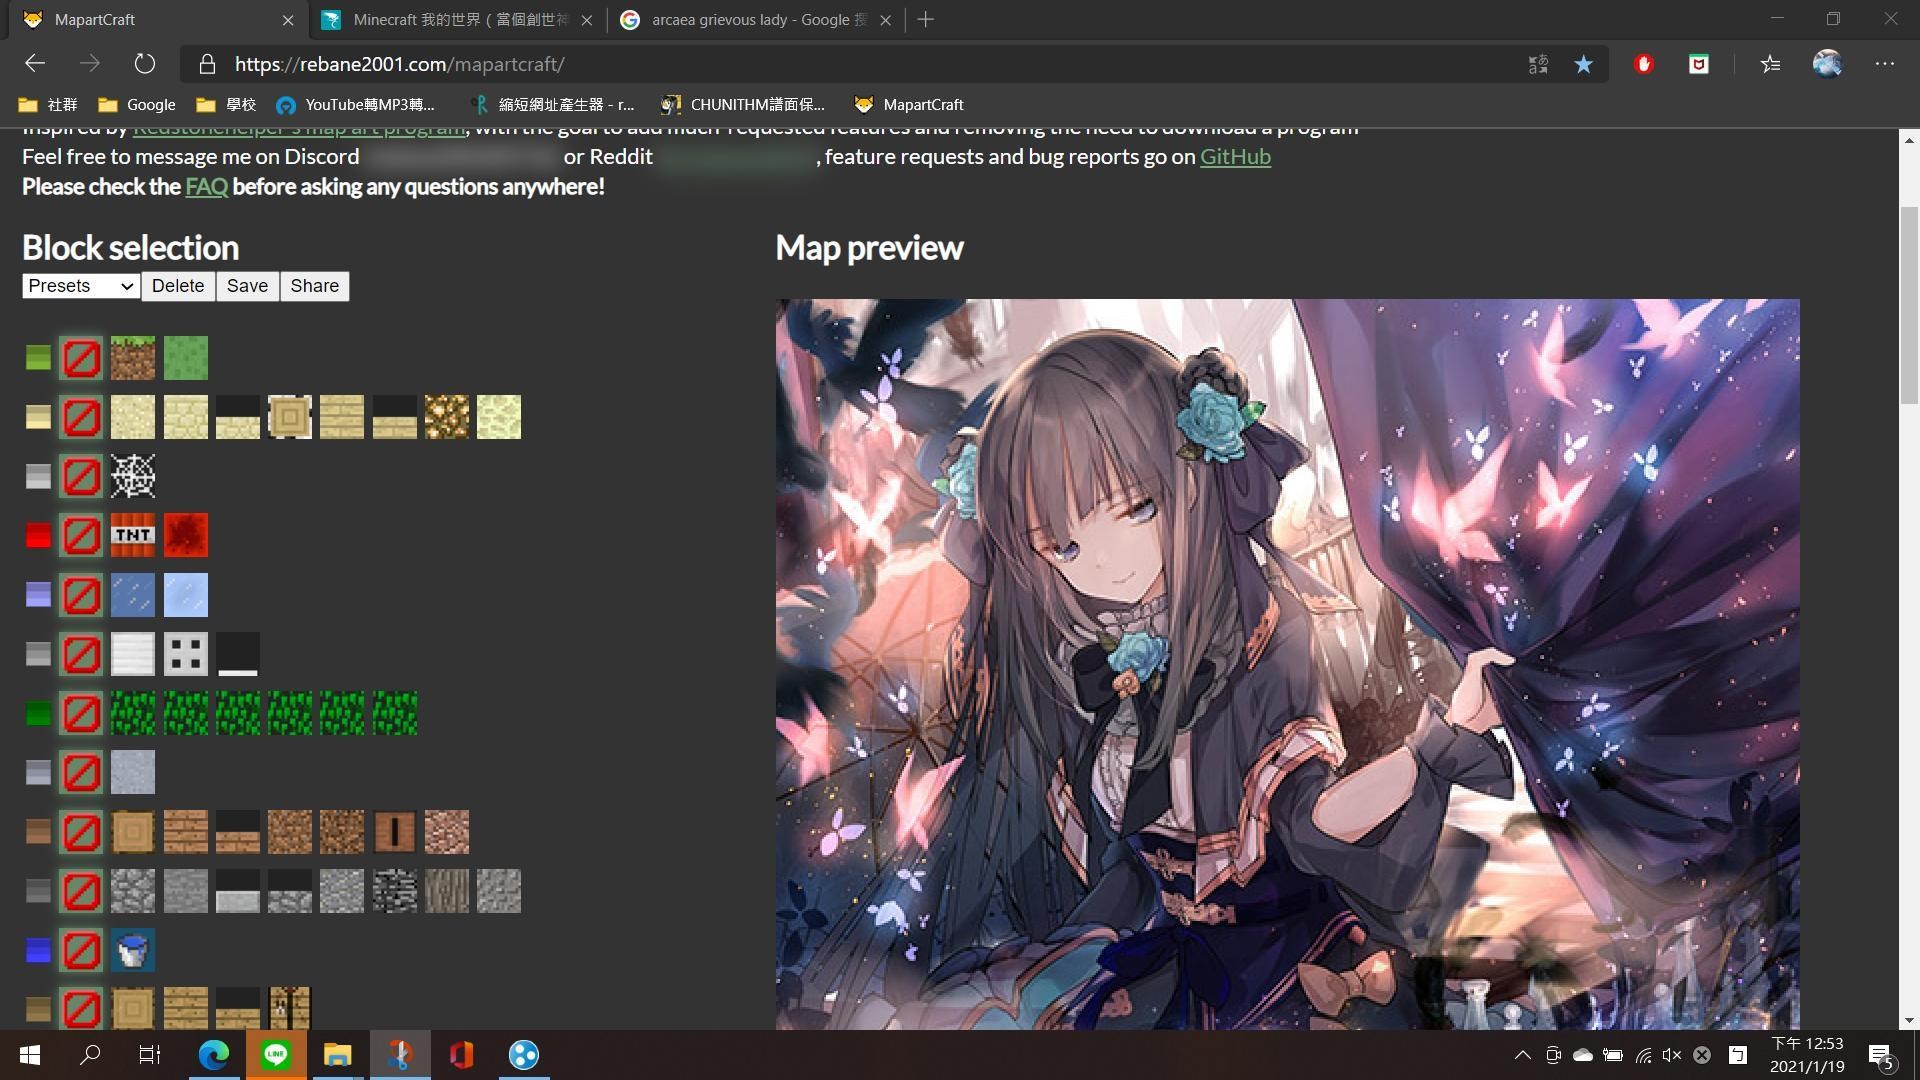Select the end stone block icon

(499, 417)
